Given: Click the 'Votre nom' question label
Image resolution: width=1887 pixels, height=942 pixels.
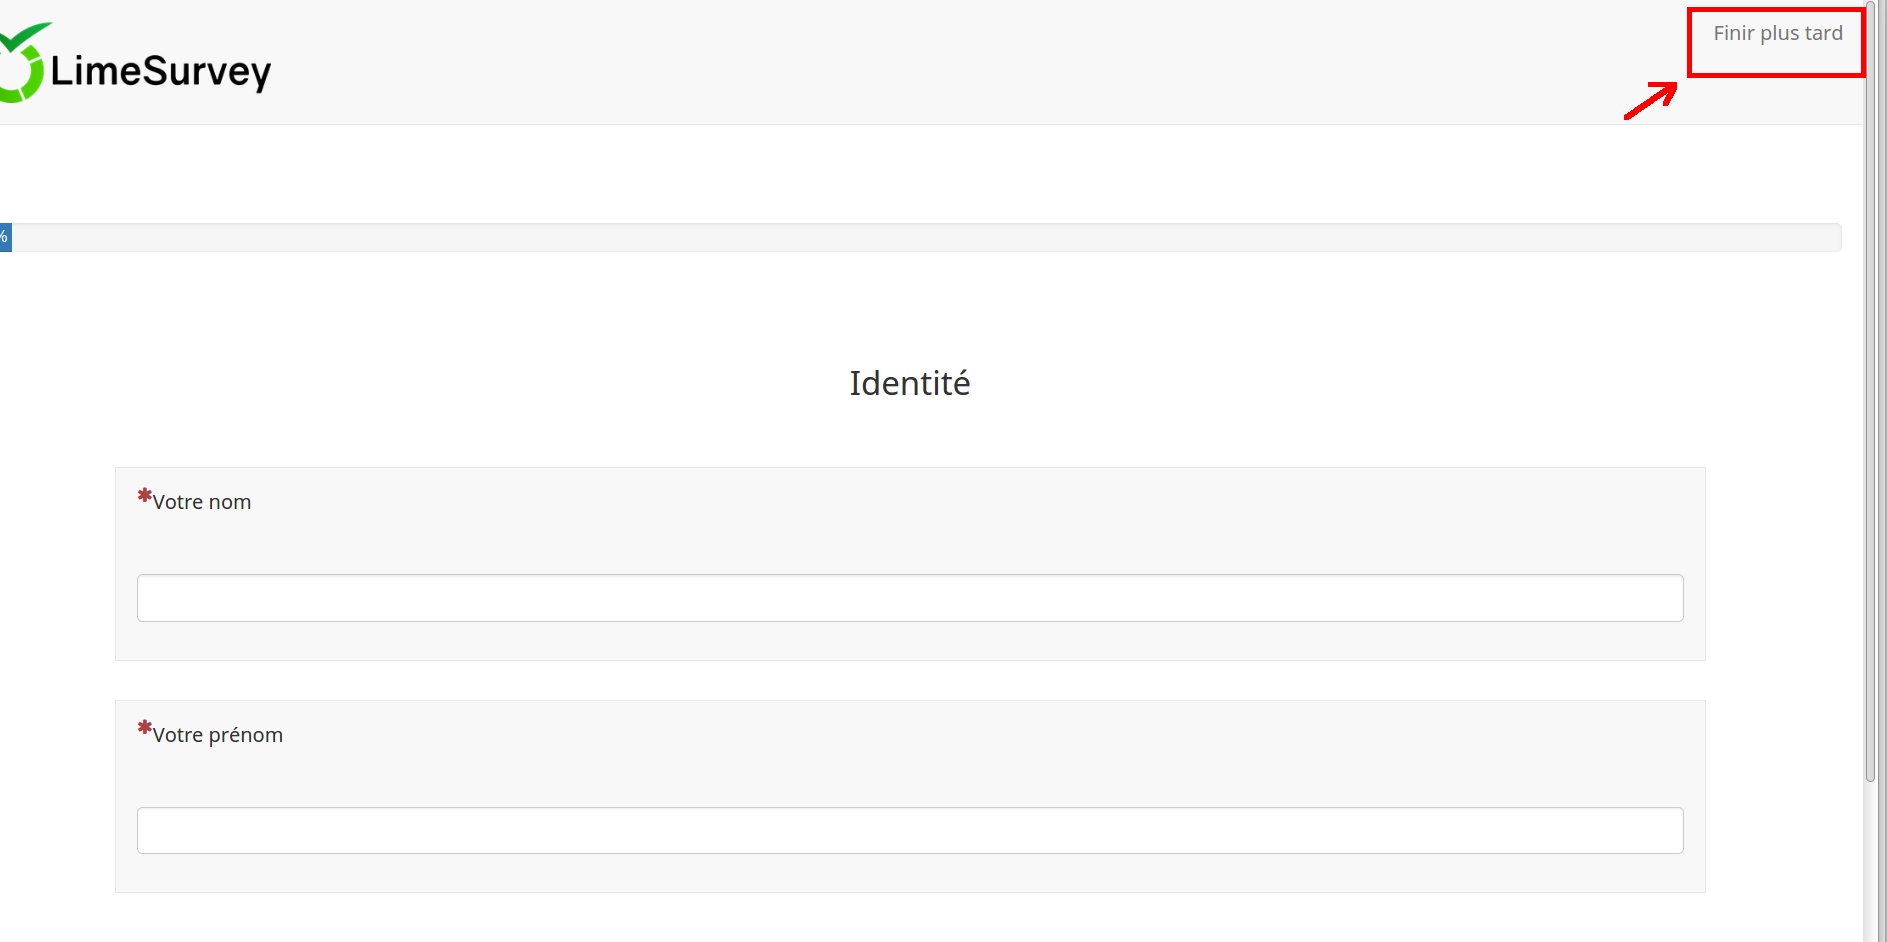Looking at the screenshot, I should [x=202, y=502].
